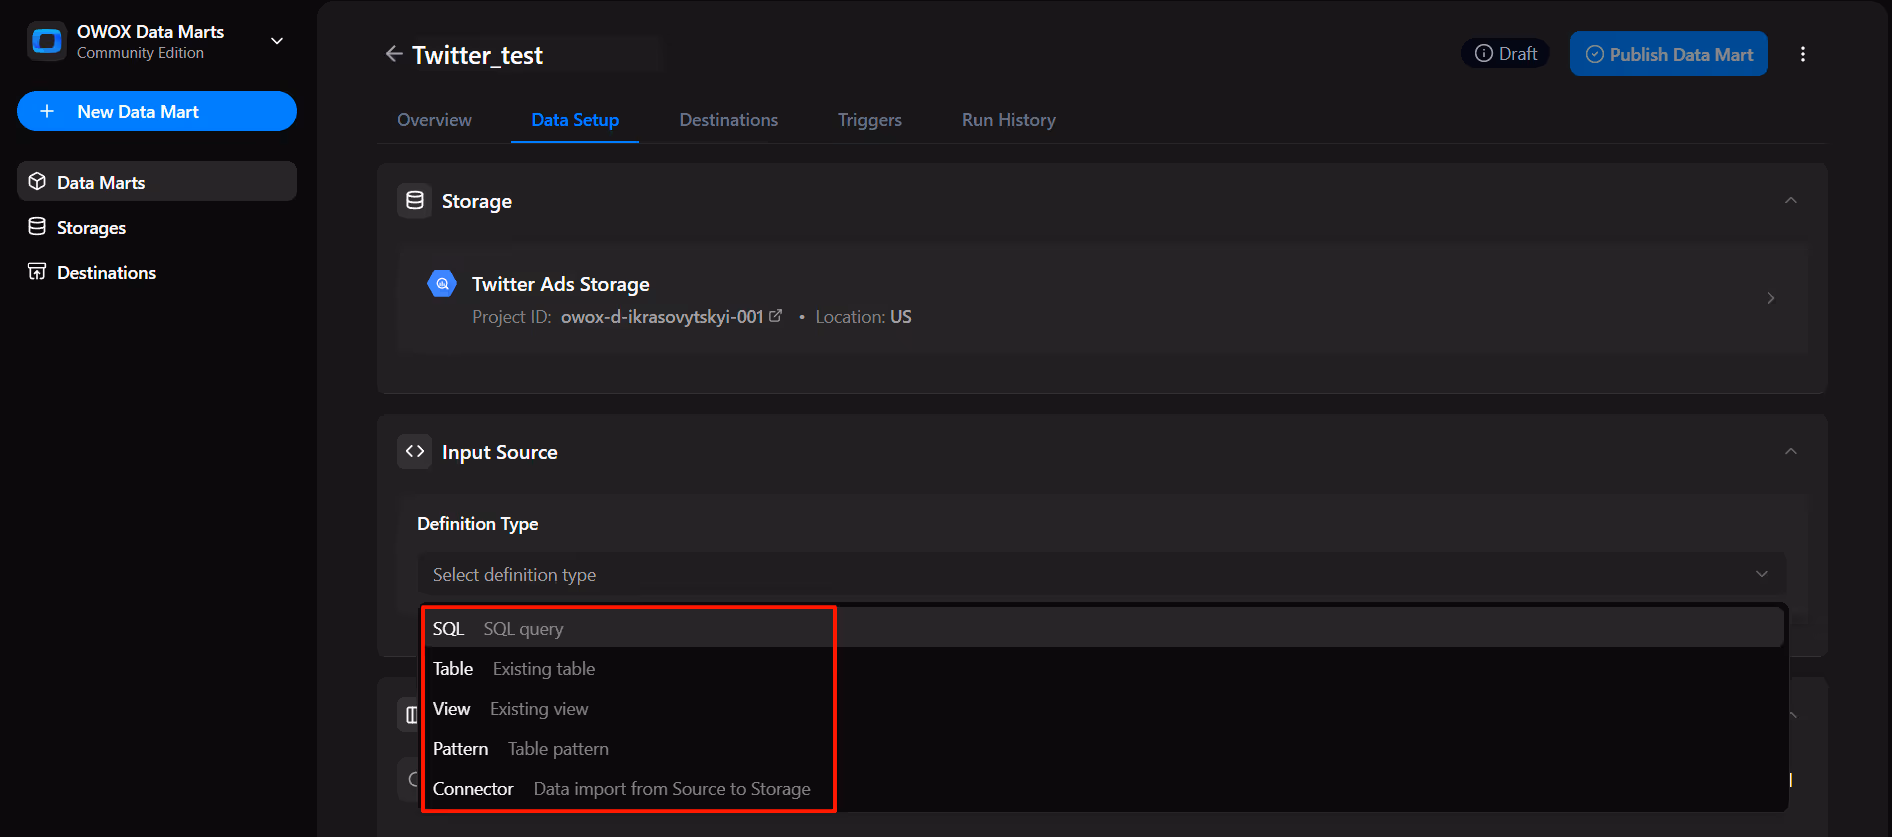Click the Destinations sidebar icon
The image size is (1892, 837).
pyautogui.click(x=37, y=272)
